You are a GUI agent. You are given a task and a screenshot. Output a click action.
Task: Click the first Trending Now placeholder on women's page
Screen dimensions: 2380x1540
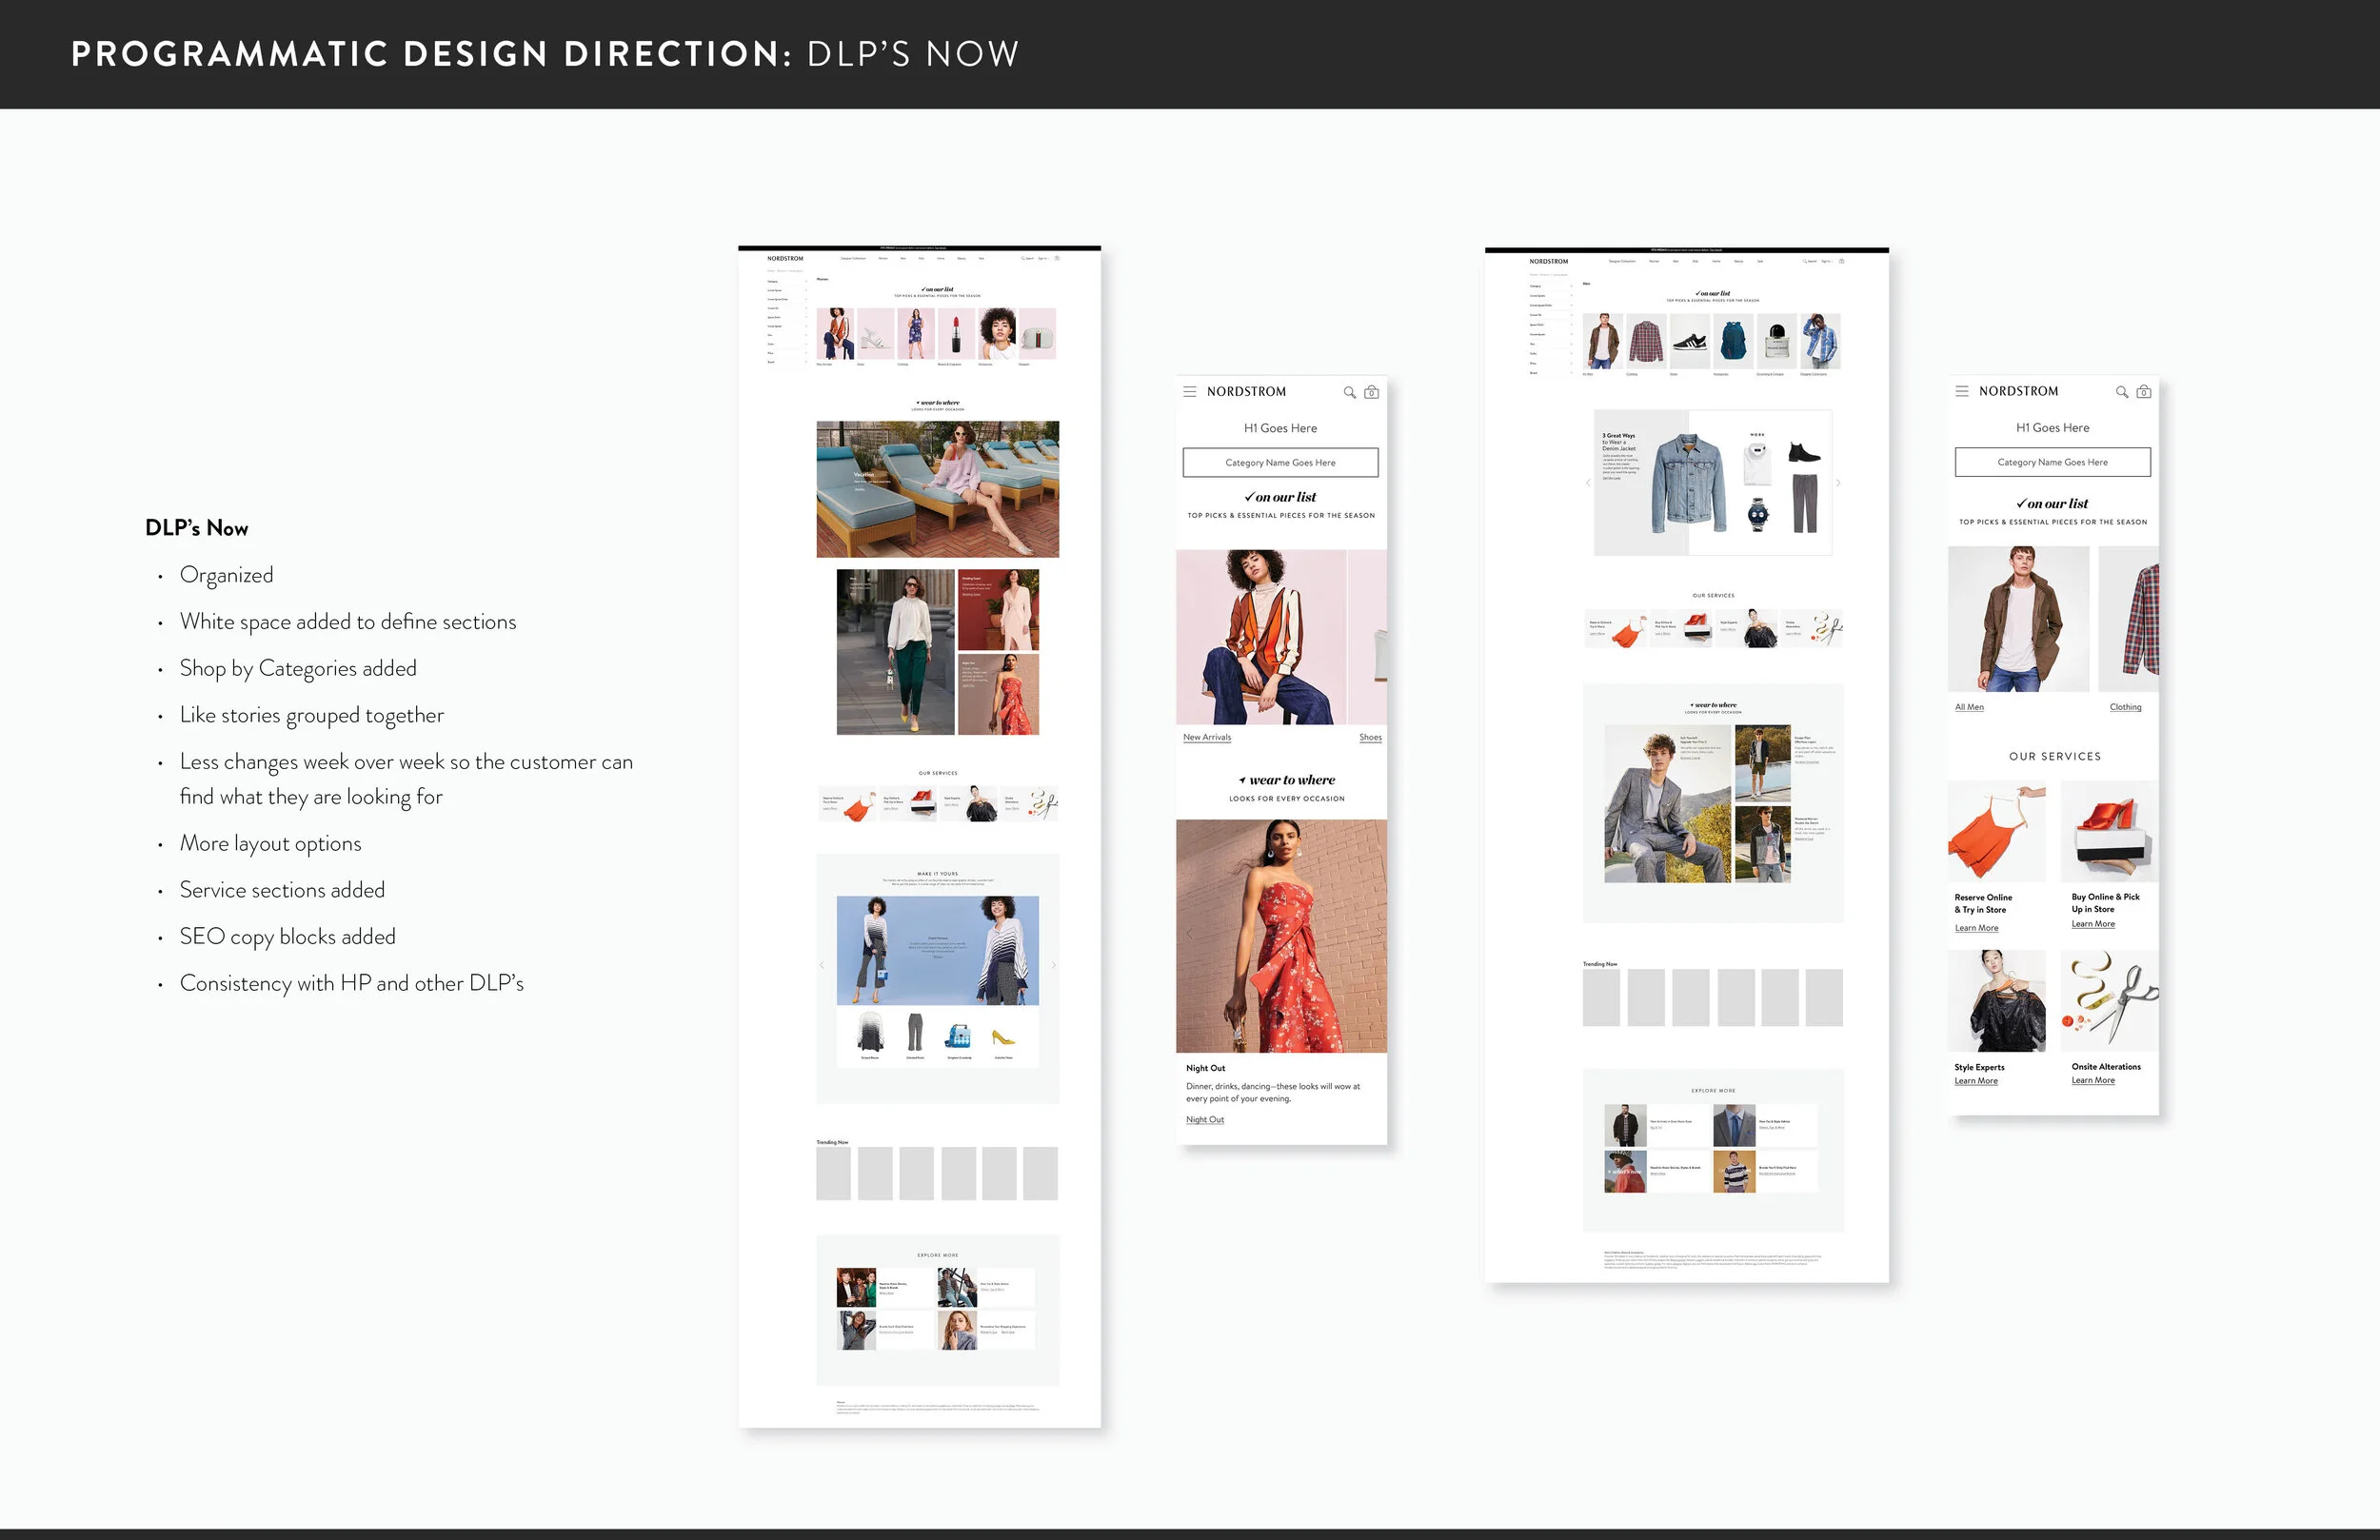click(833, 1173)
